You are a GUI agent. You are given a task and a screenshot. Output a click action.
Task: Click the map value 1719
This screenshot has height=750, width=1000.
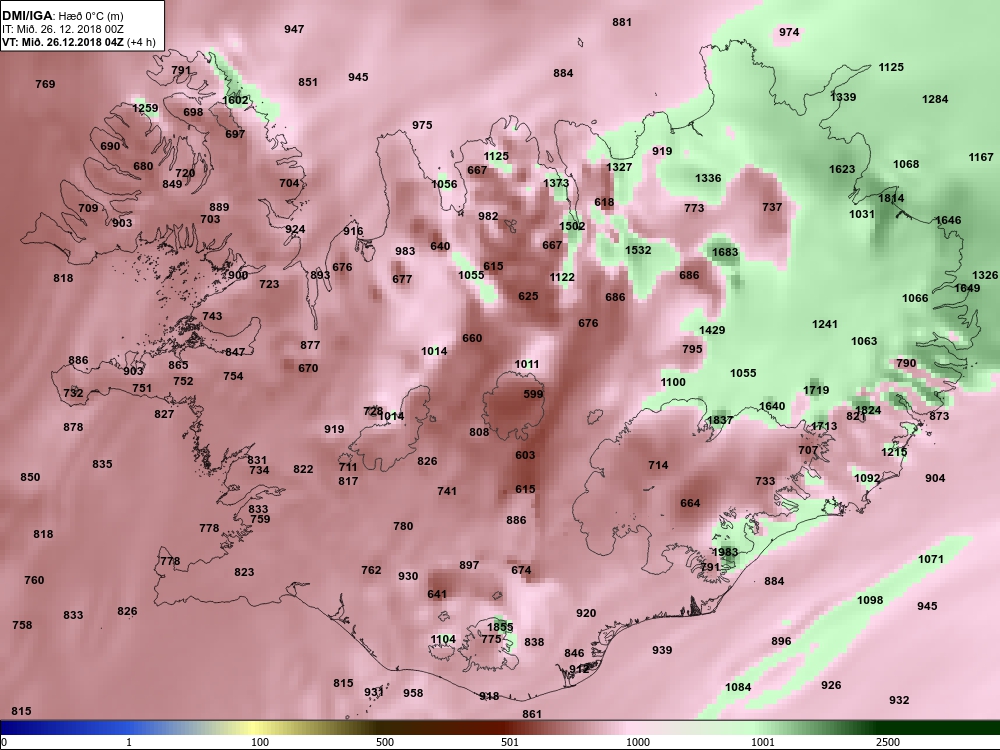[816, 390]
